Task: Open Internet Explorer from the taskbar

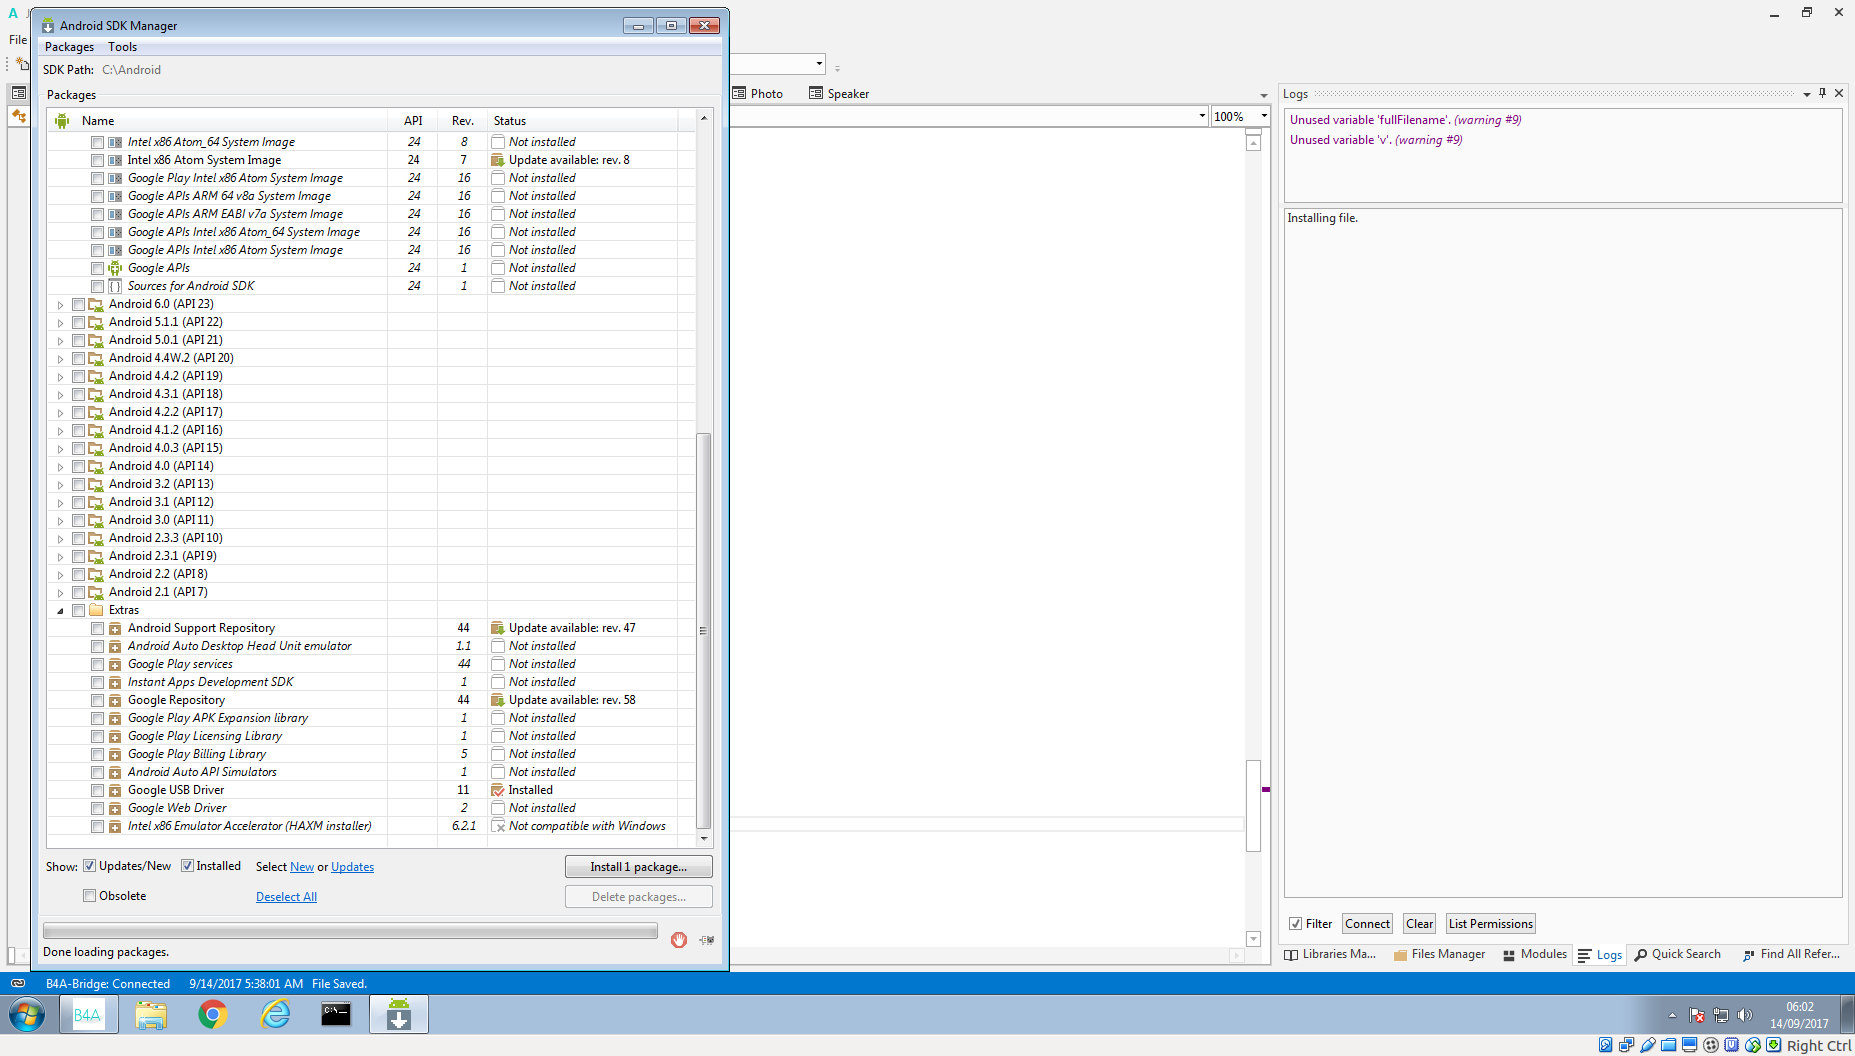Action: (x=275, y=1015)
